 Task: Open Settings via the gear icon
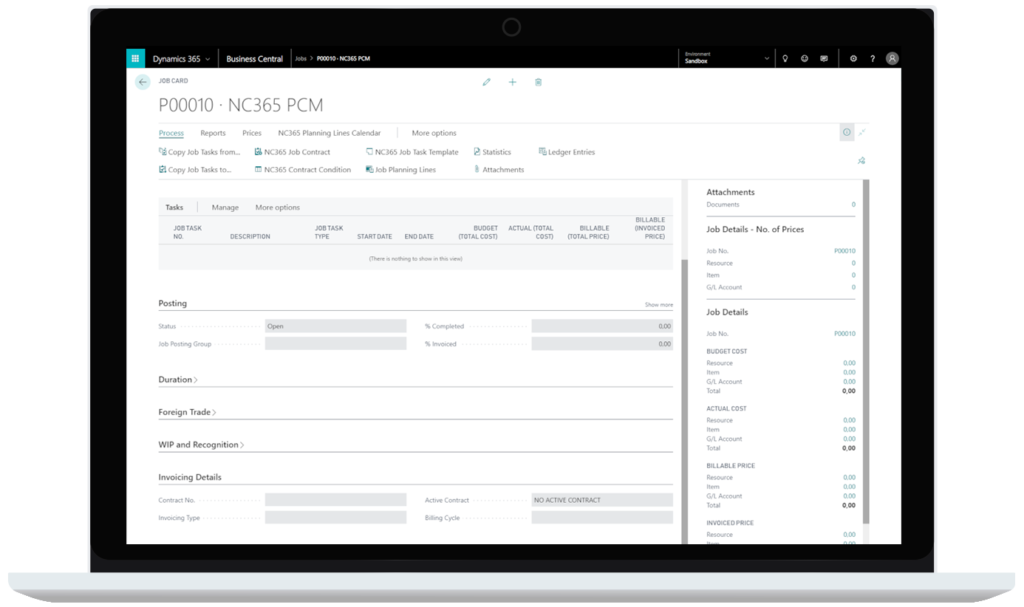click(x=853, y=58)
